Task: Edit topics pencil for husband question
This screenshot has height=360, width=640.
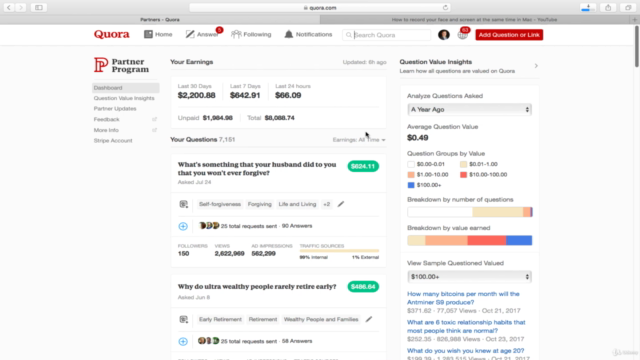Action: tap(341, 204)
